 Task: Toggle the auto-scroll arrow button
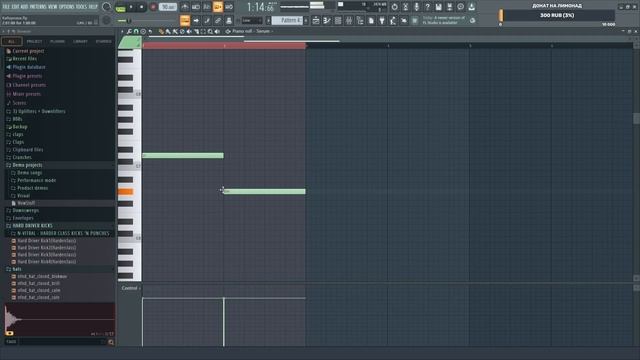point(196,20)
